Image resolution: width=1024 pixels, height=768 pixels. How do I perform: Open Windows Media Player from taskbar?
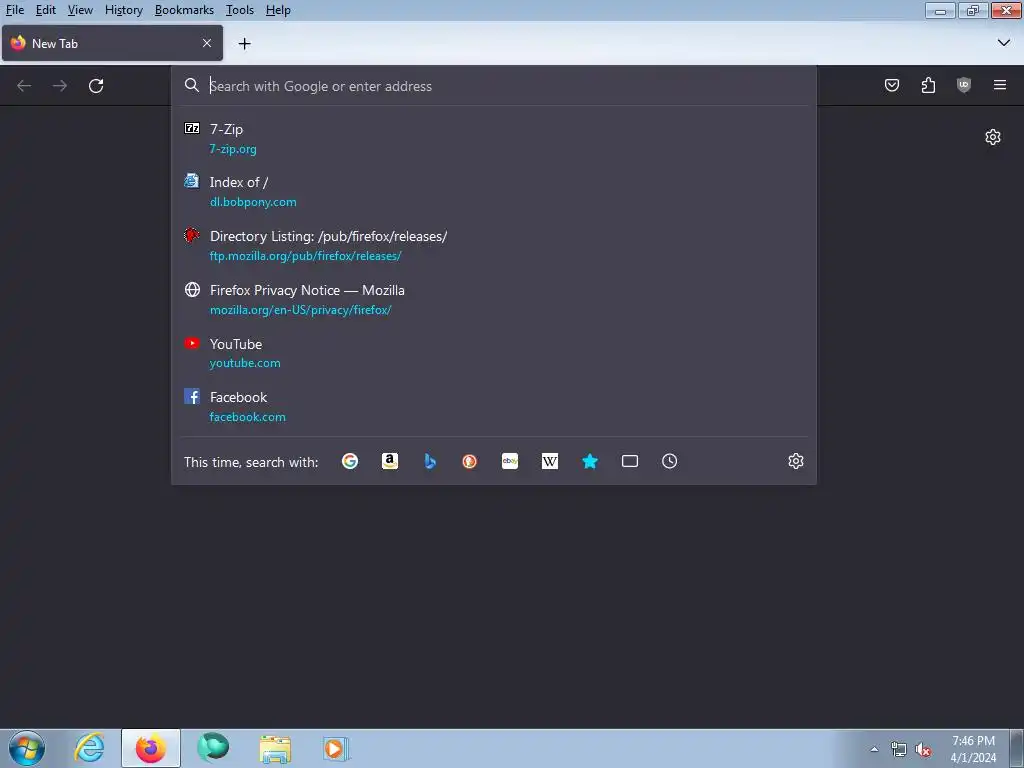pos(336,749)
